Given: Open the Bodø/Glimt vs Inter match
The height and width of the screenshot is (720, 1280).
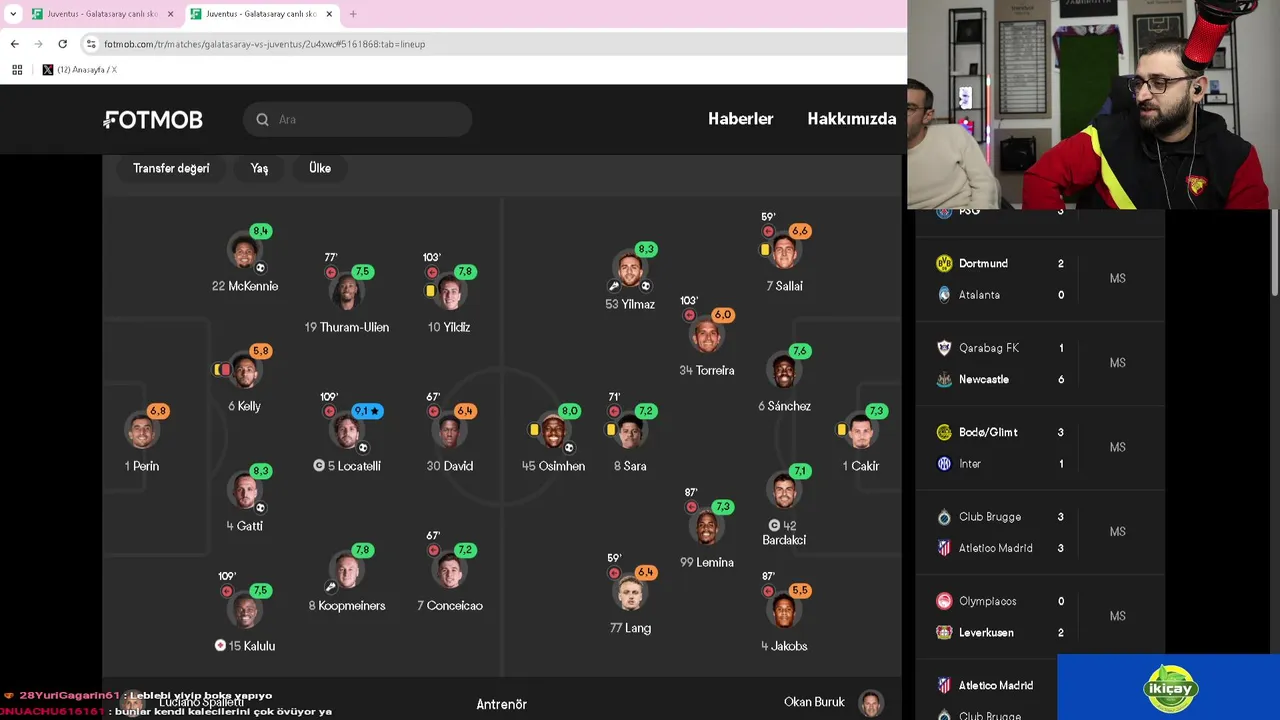Looking at the screenshot, I should point(1040,448).
